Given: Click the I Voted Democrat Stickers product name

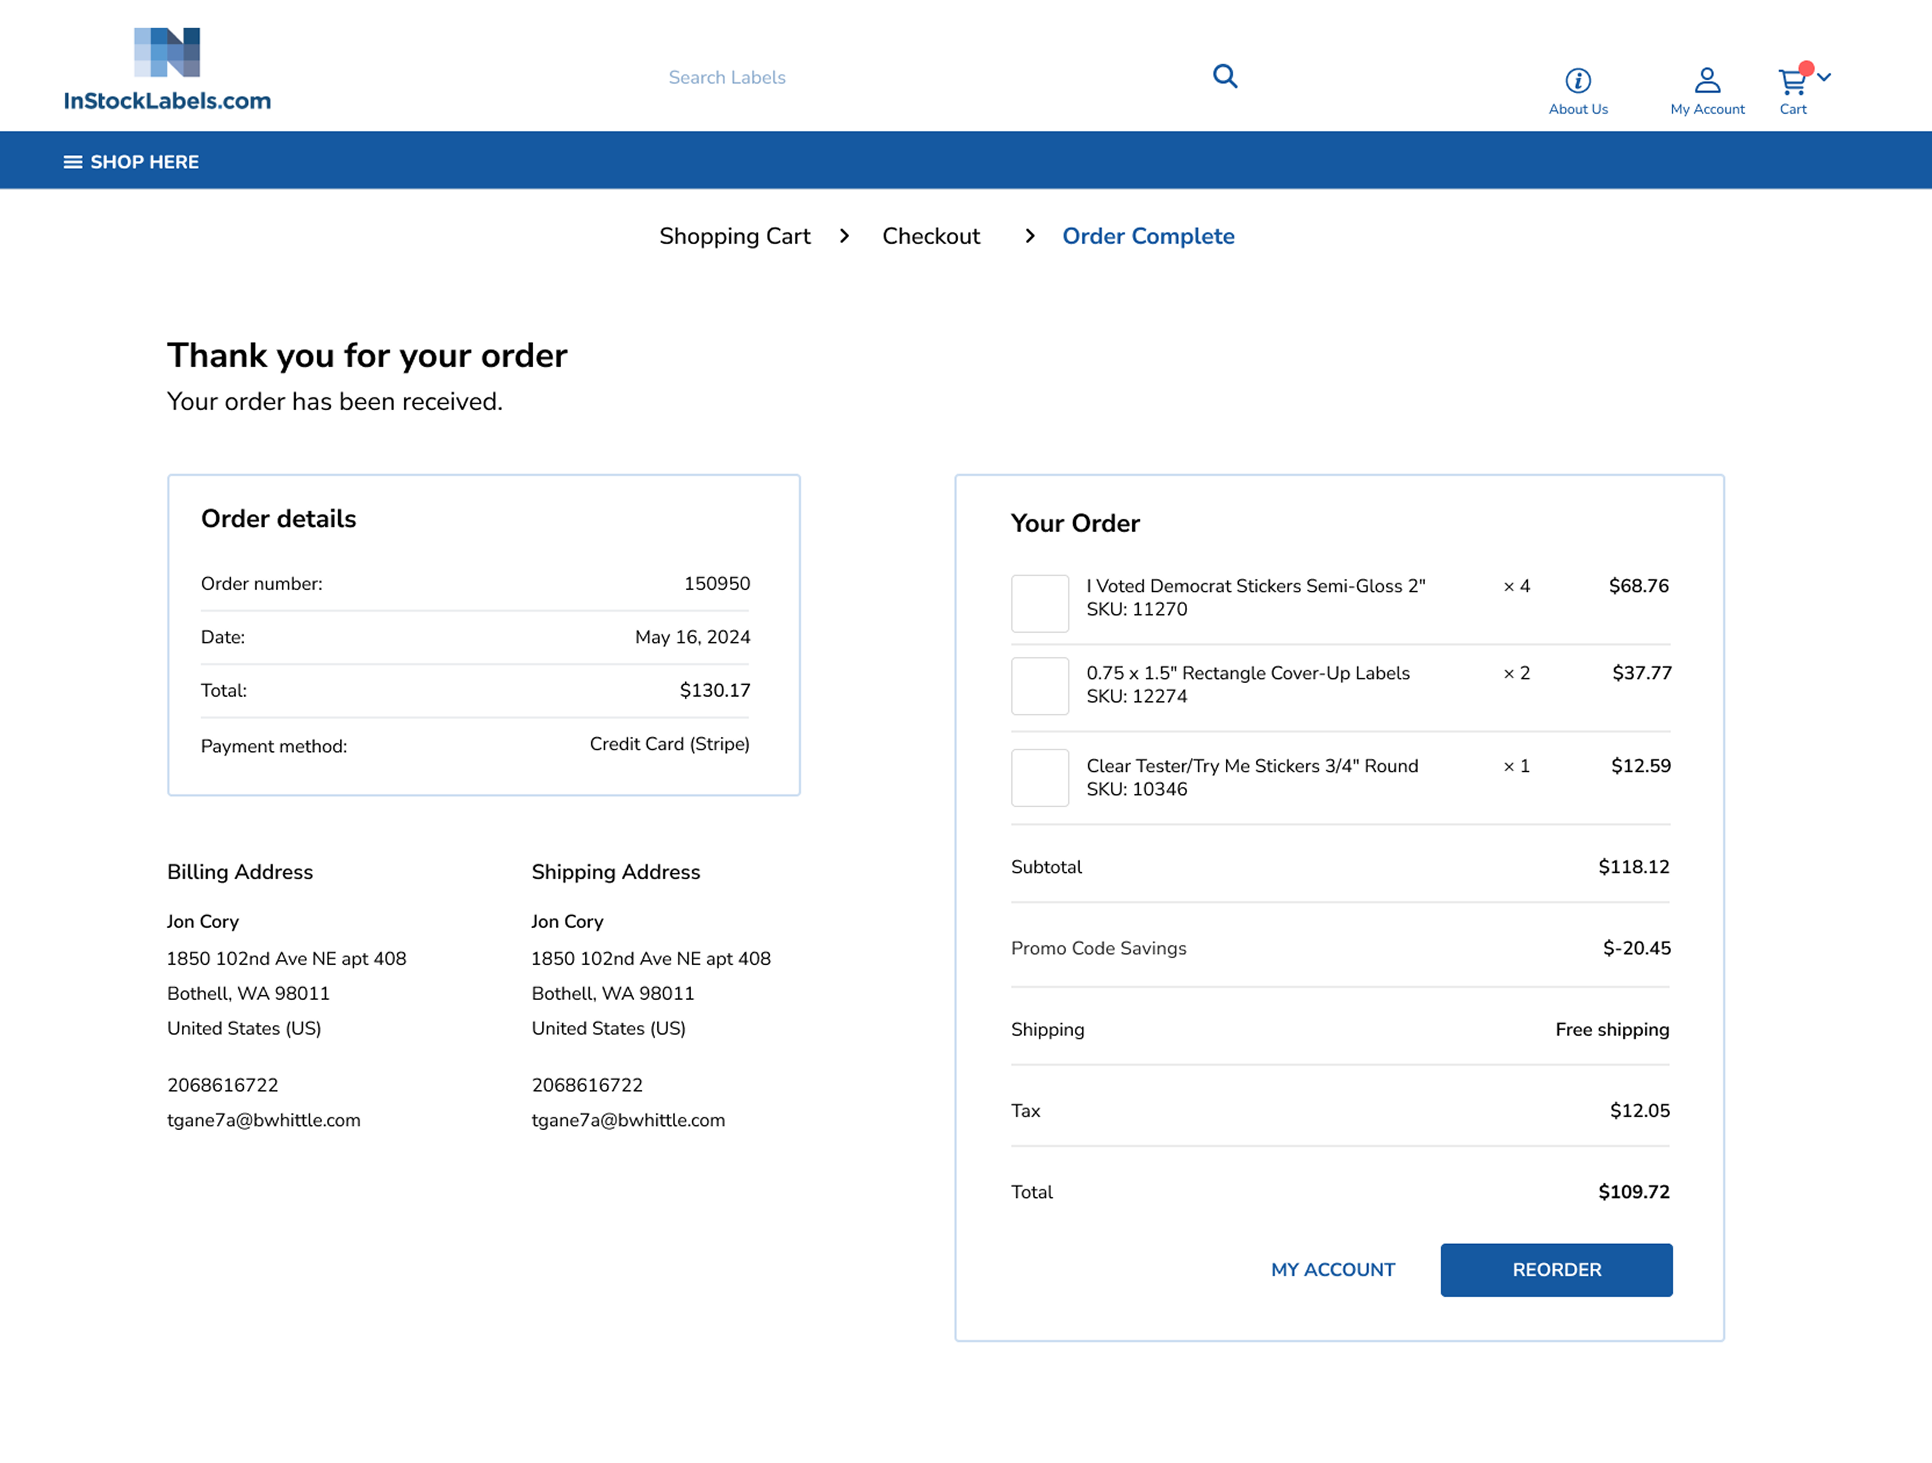Looking at the screenshot, I should (x=1255, y=586).
